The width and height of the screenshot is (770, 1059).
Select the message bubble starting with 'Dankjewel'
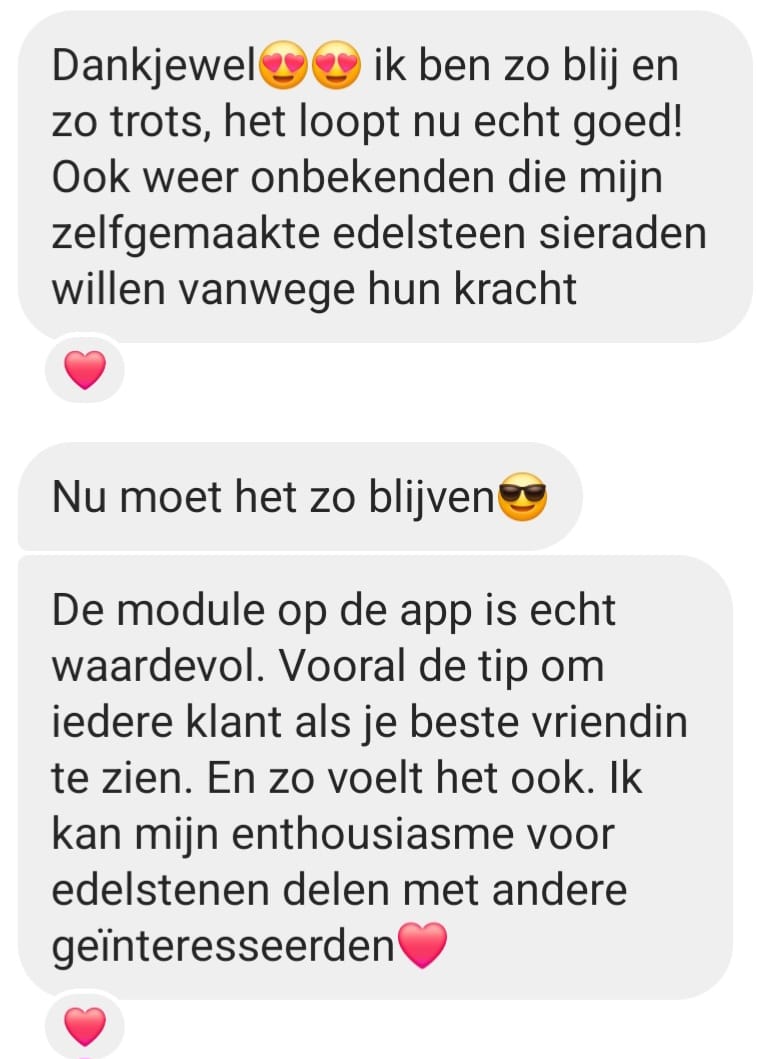coord(385,177)
